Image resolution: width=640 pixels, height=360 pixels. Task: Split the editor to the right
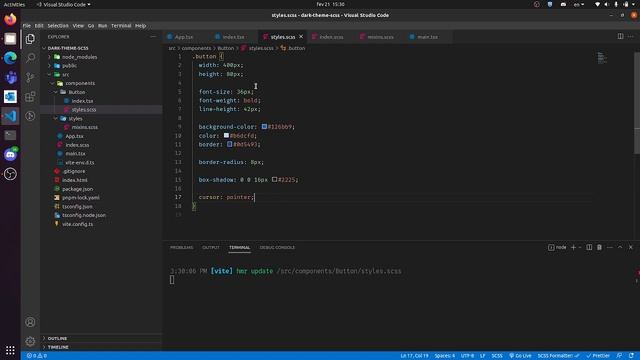pyautogui.click(x=620, y=36)
